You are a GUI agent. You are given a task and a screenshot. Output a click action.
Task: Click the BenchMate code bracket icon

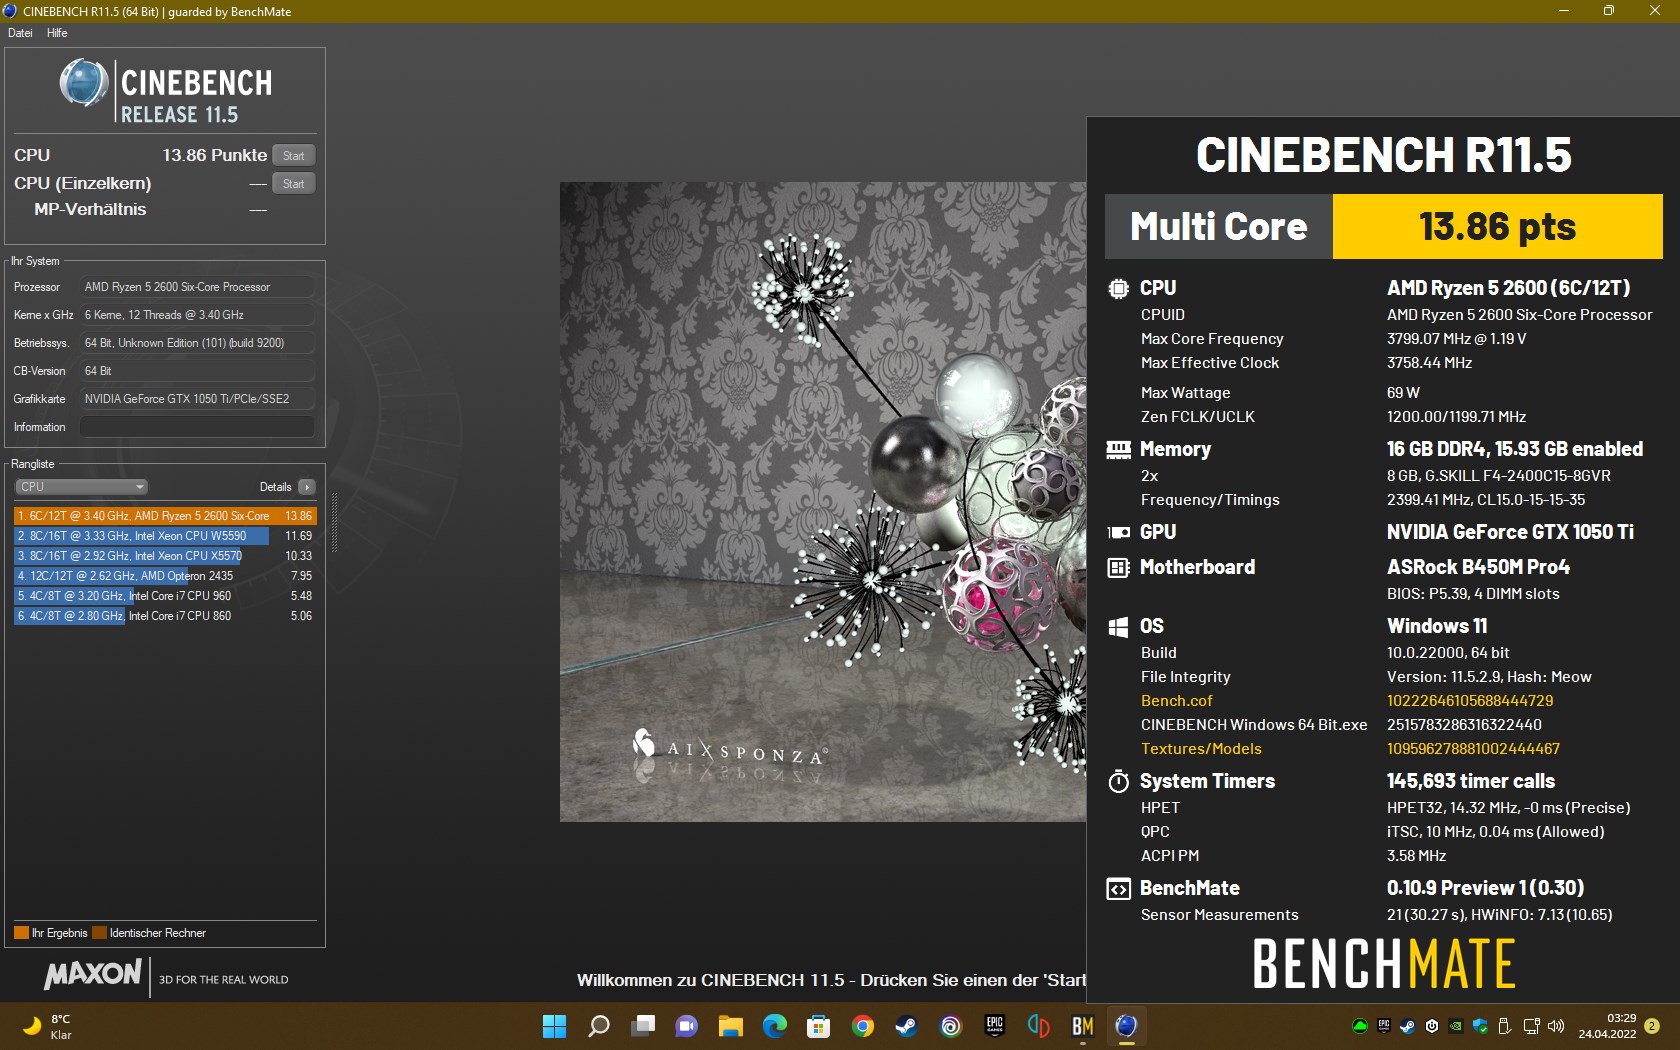[x=1118, y=889]
